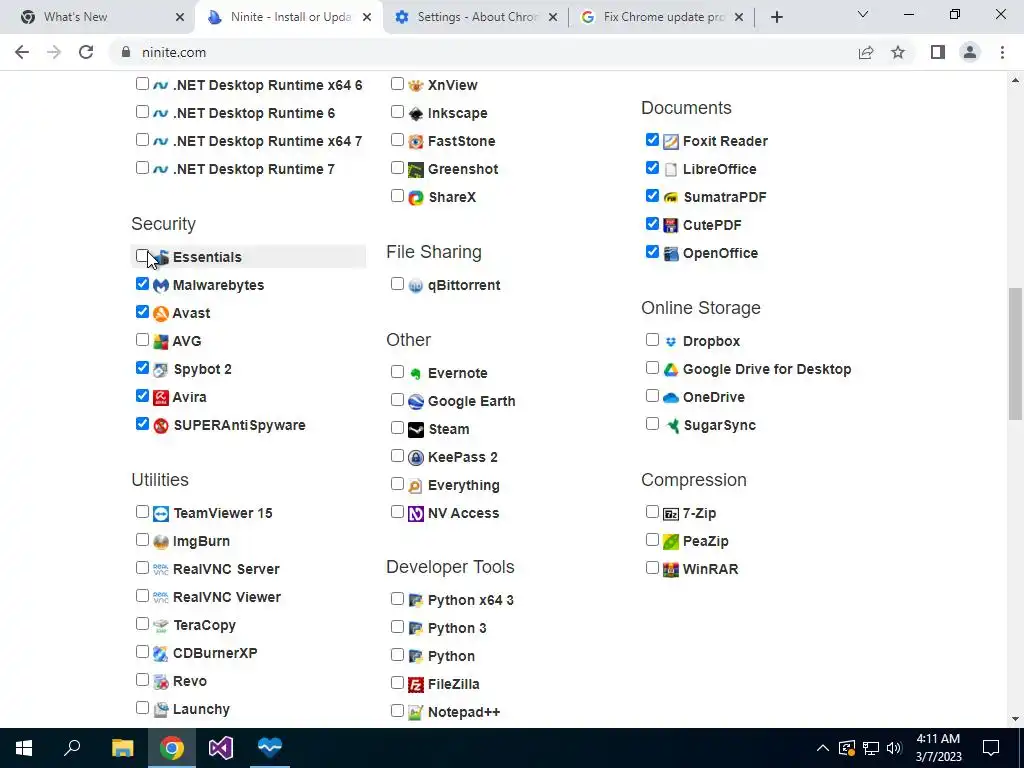
Task: Check the Essentials security checkbox
Action: pyautogui.click(x=142, y=256)
